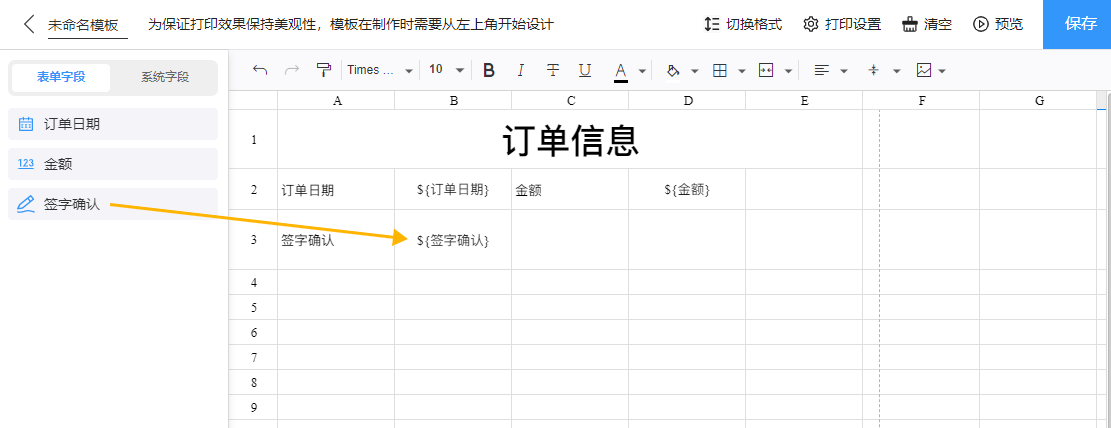Toggle bold formatting
Image resolution: width=1111 pixels, height=428 pixels.
tap(488, 70)
